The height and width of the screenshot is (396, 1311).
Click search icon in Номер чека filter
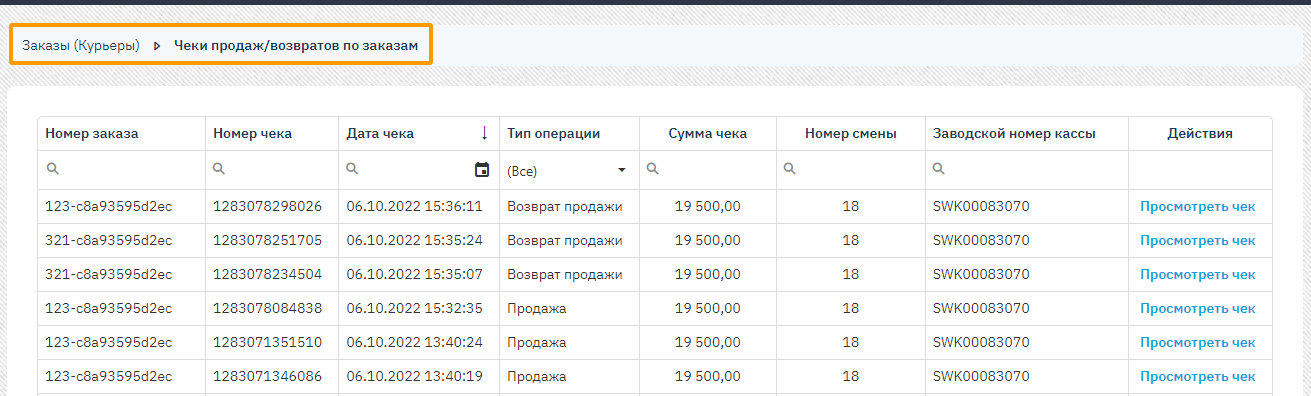click(220, 170)
